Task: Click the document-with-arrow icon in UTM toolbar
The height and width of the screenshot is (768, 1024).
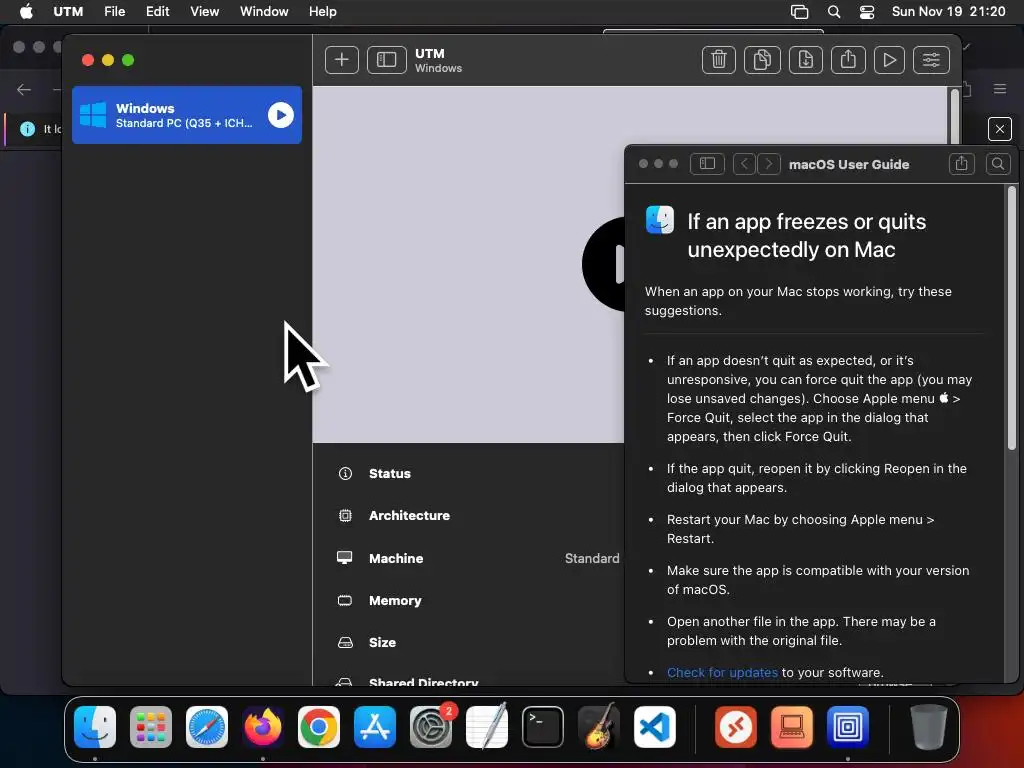Action: 805,60
